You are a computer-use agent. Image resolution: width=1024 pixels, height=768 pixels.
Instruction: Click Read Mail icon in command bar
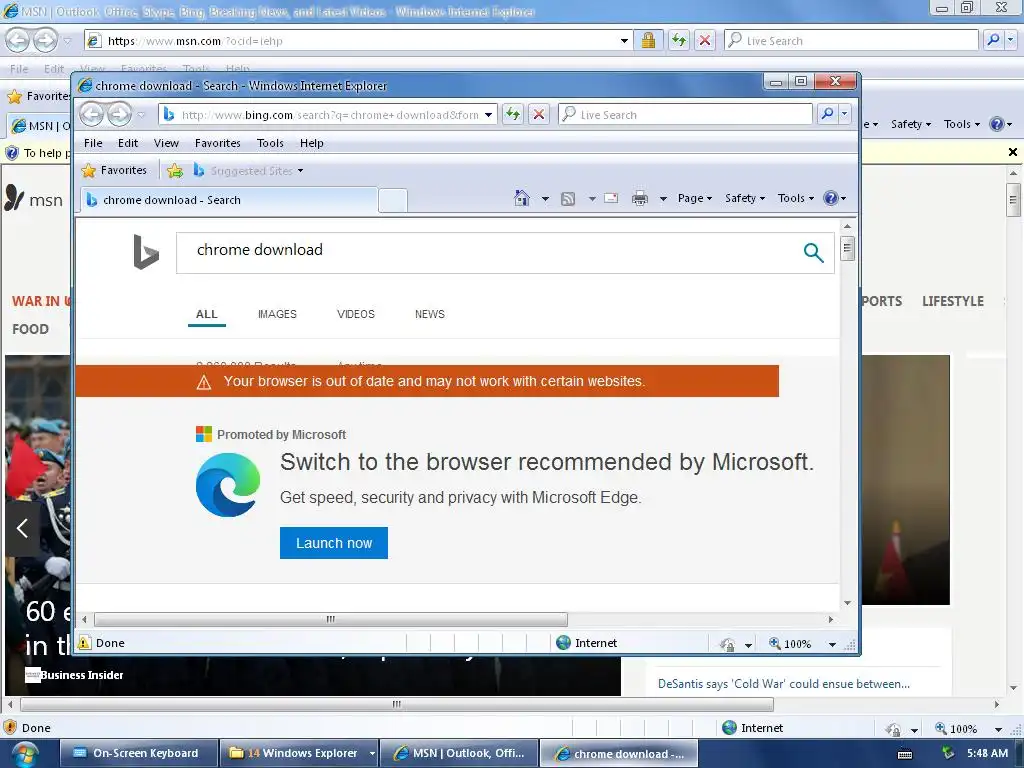click(x=611, y=198)
